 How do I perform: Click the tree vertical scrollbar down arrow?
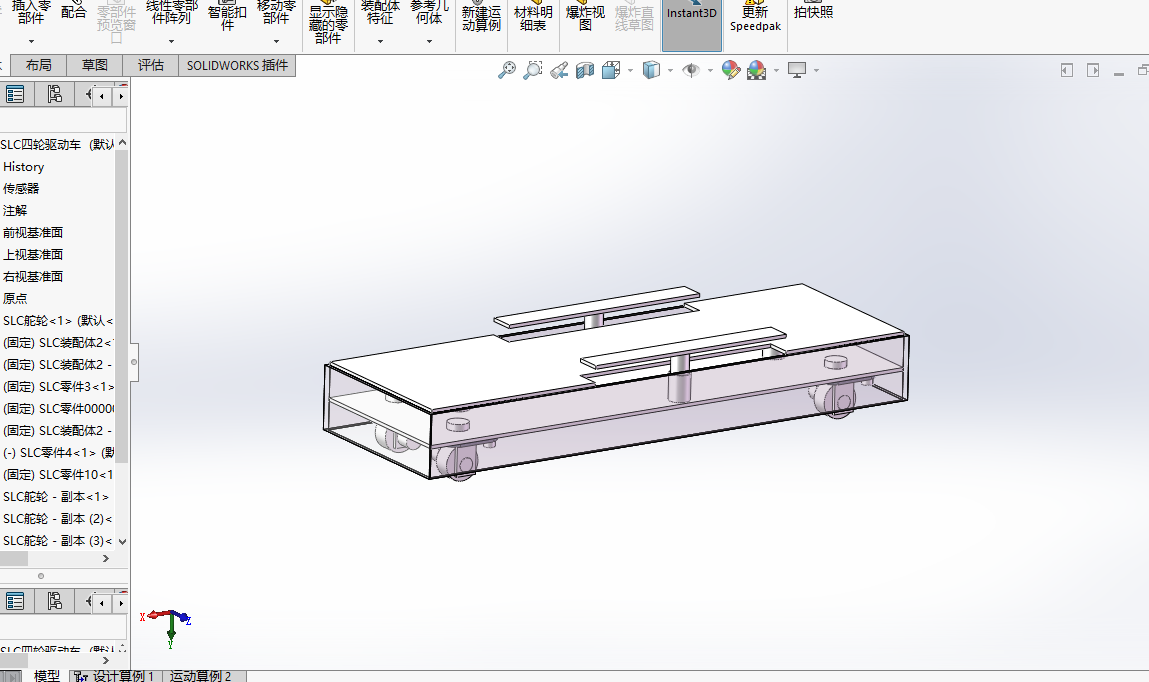click(122, 541)
